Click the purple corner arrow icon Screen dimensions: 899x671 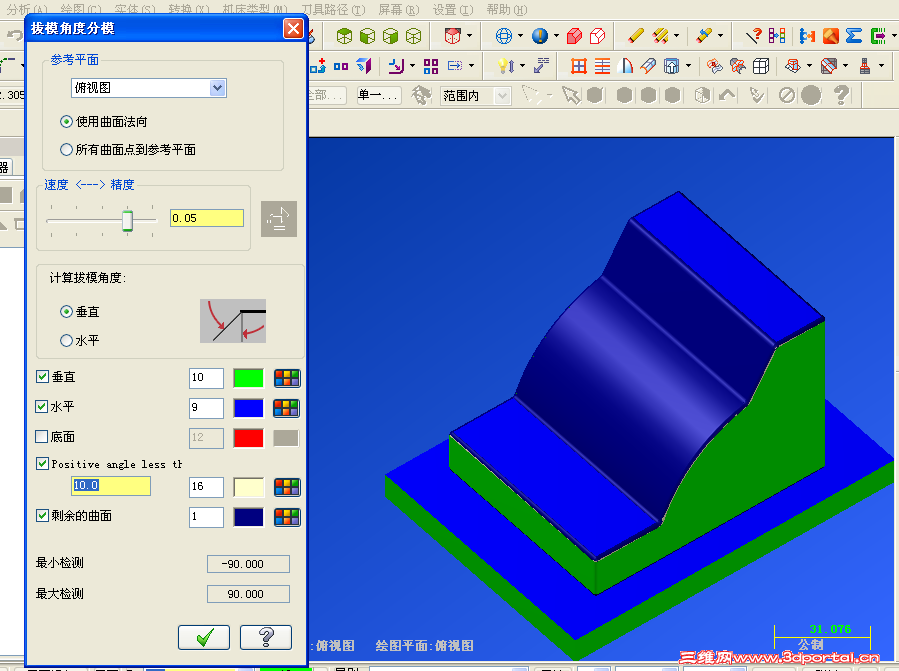coord(396,67)
